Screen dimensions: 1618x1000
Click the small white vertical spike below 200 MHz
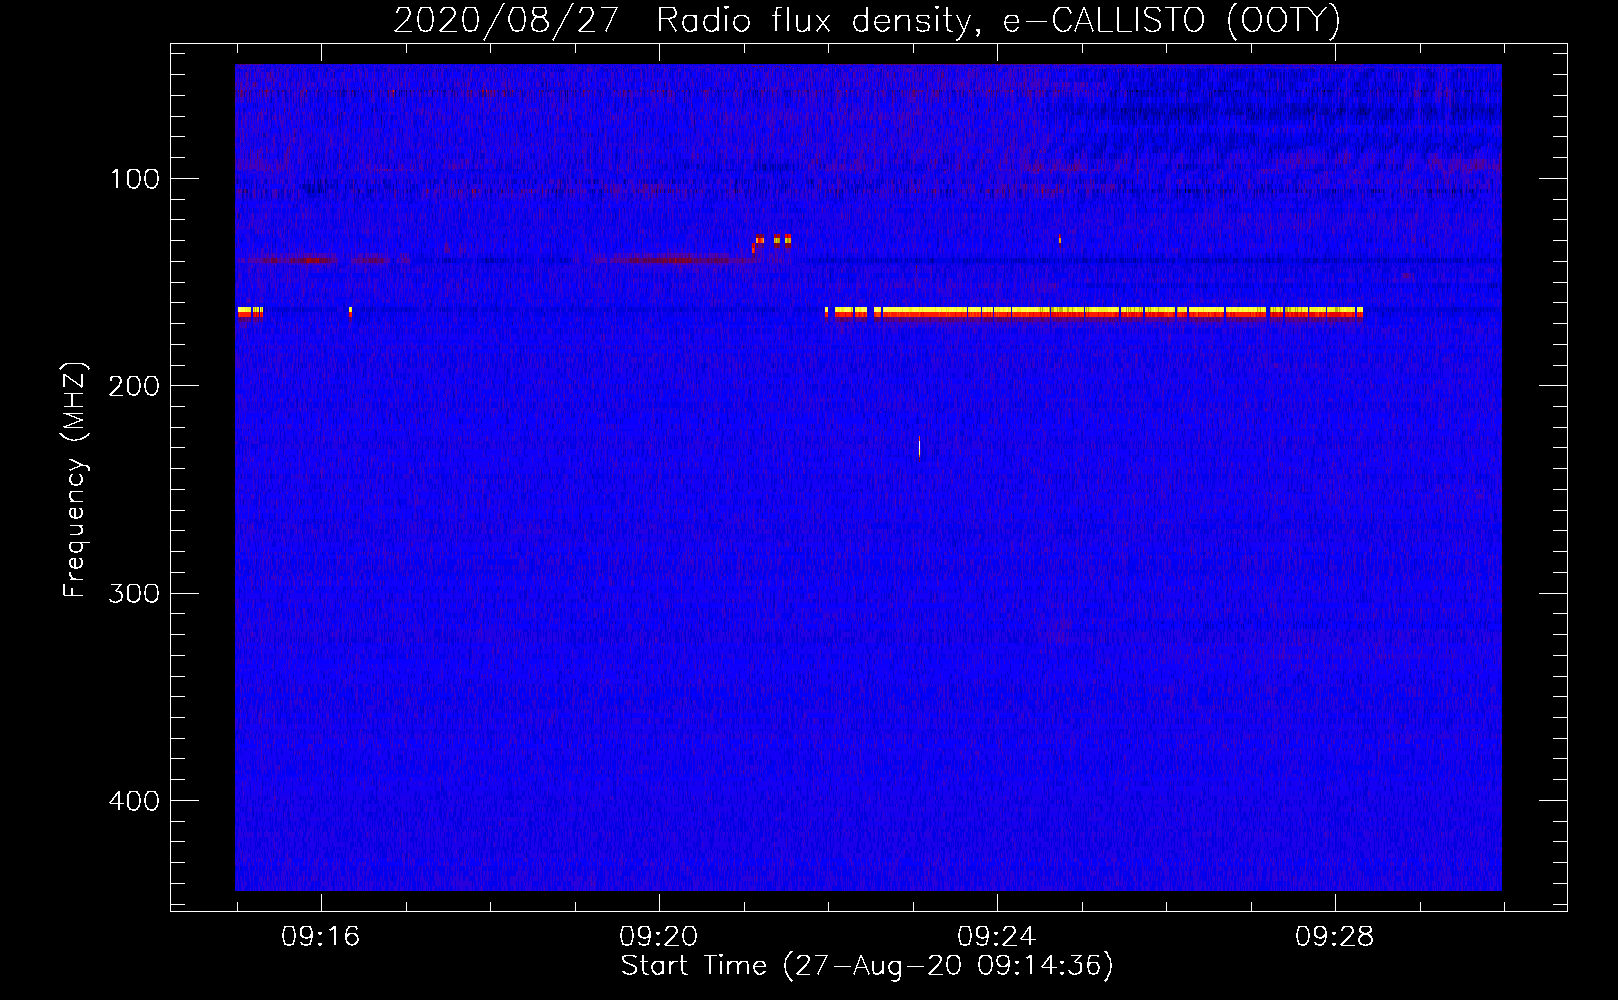pos(919,447)
